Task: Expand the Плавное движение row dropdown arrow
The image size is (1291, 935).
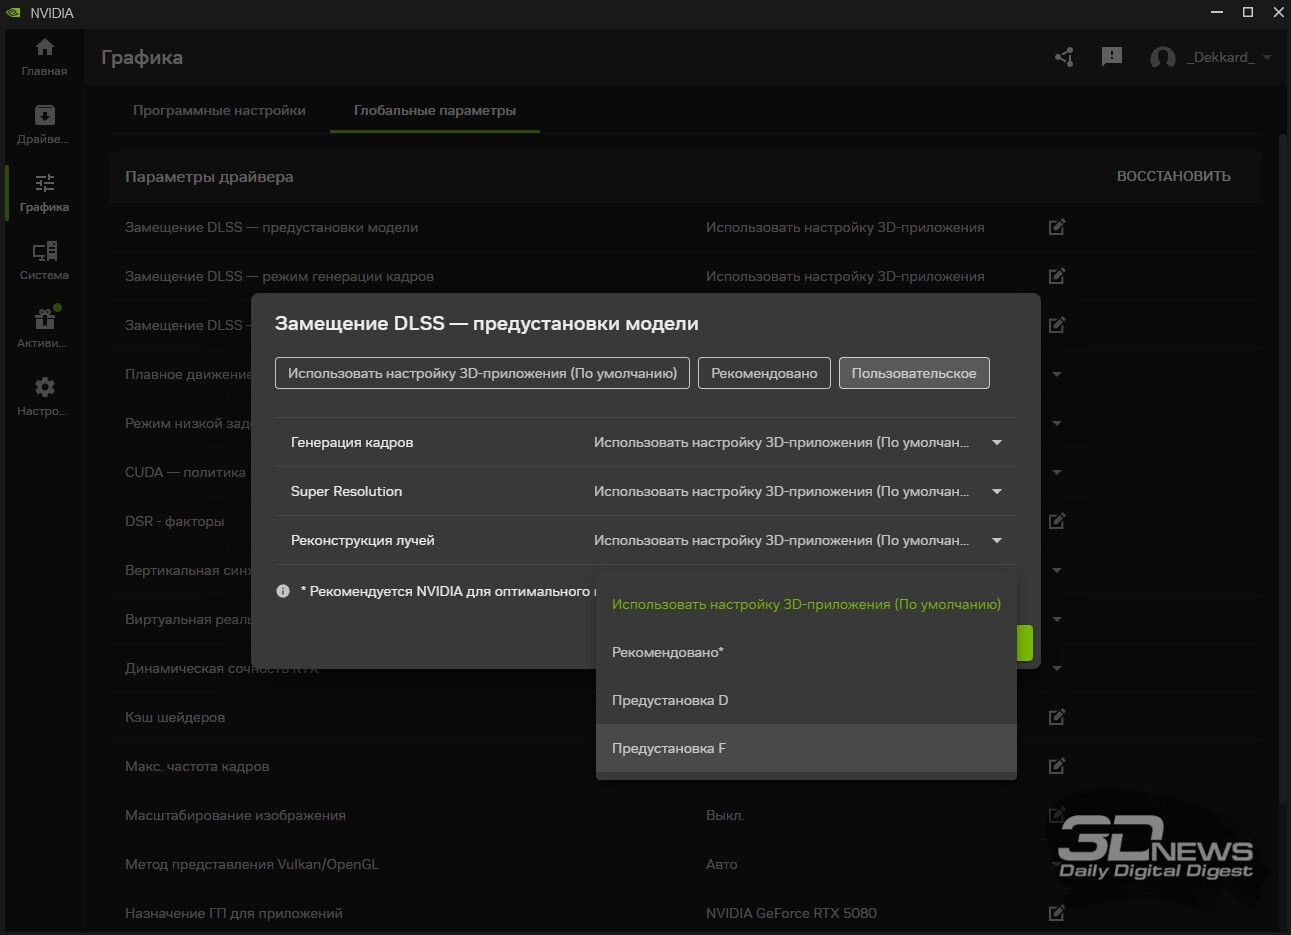Action: click(1057, 374)
